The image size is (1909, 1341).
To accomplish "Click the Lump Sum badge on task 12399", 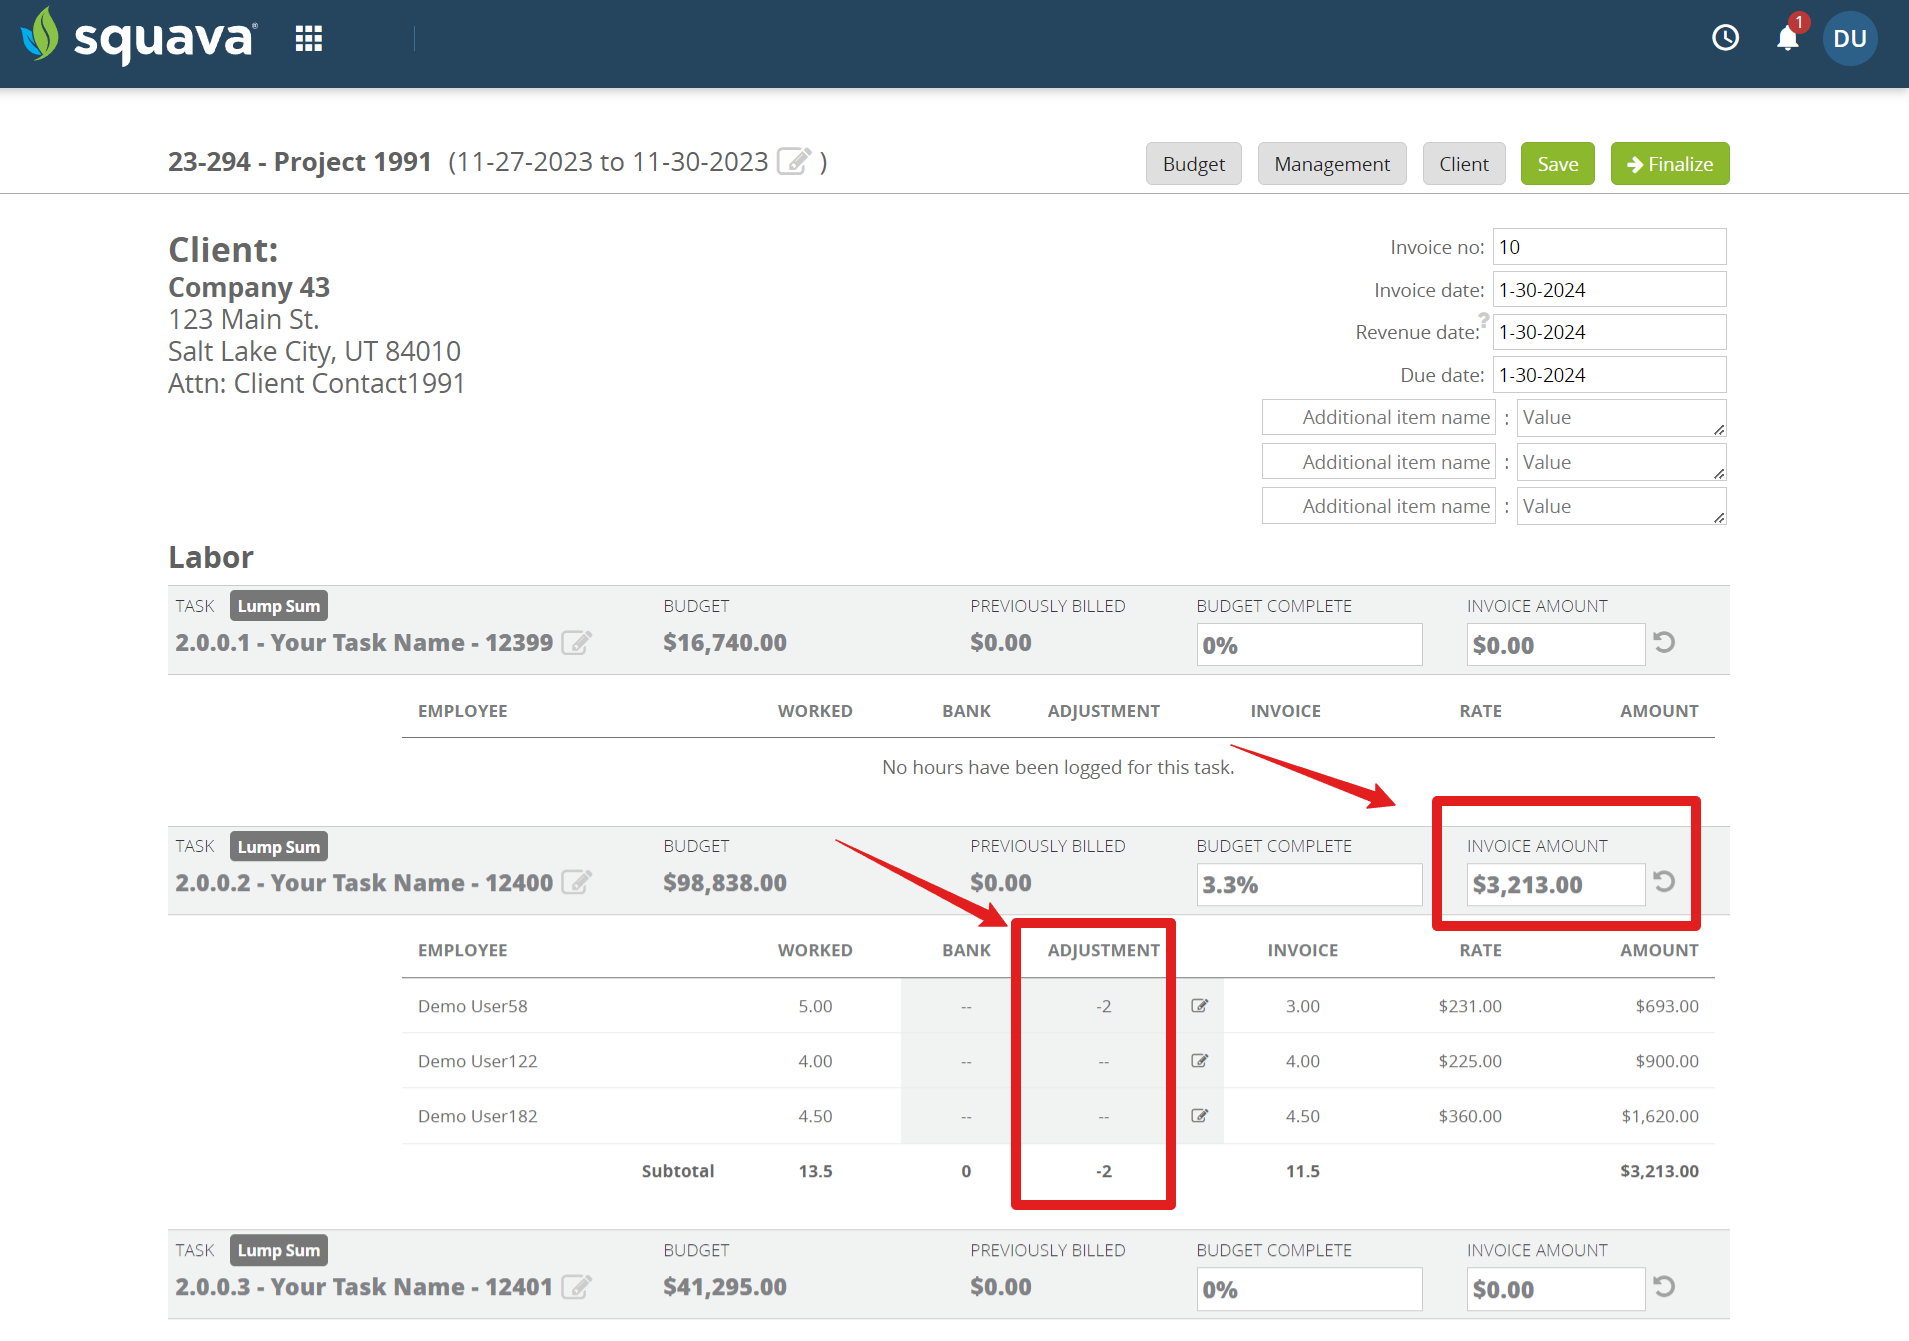I will click(x=279, y=606).
